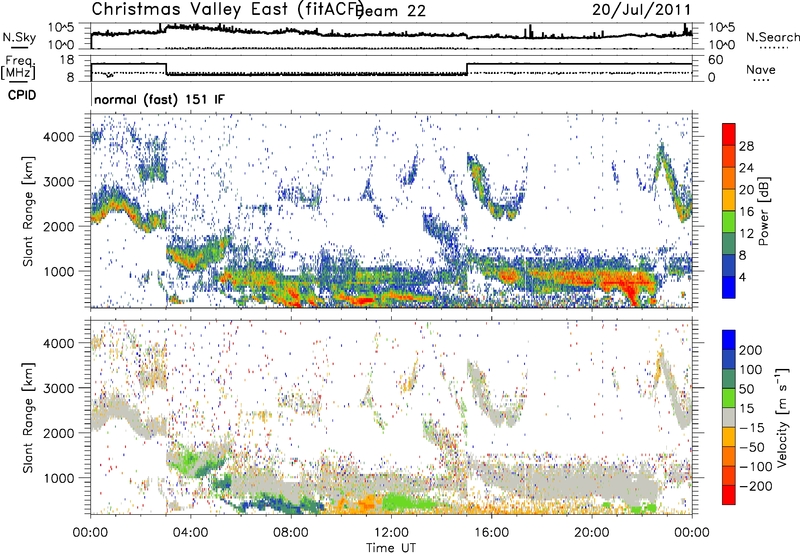Viewport: 800px width, 554px height.
Task: Click the "-15" velocity colorbar label
Action: pos(752,428)
